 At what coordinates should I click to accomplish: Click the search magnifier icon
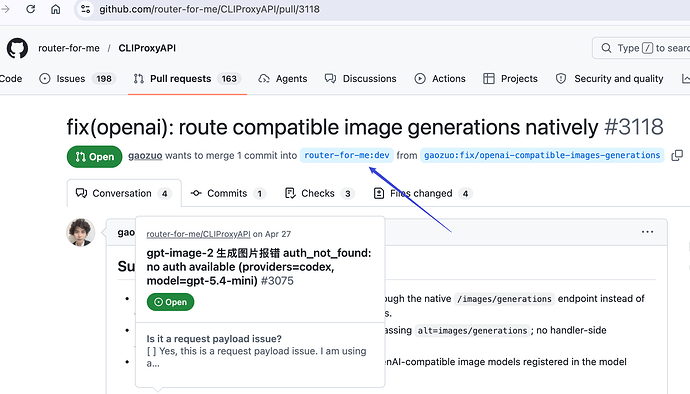(x=606, y=48)
